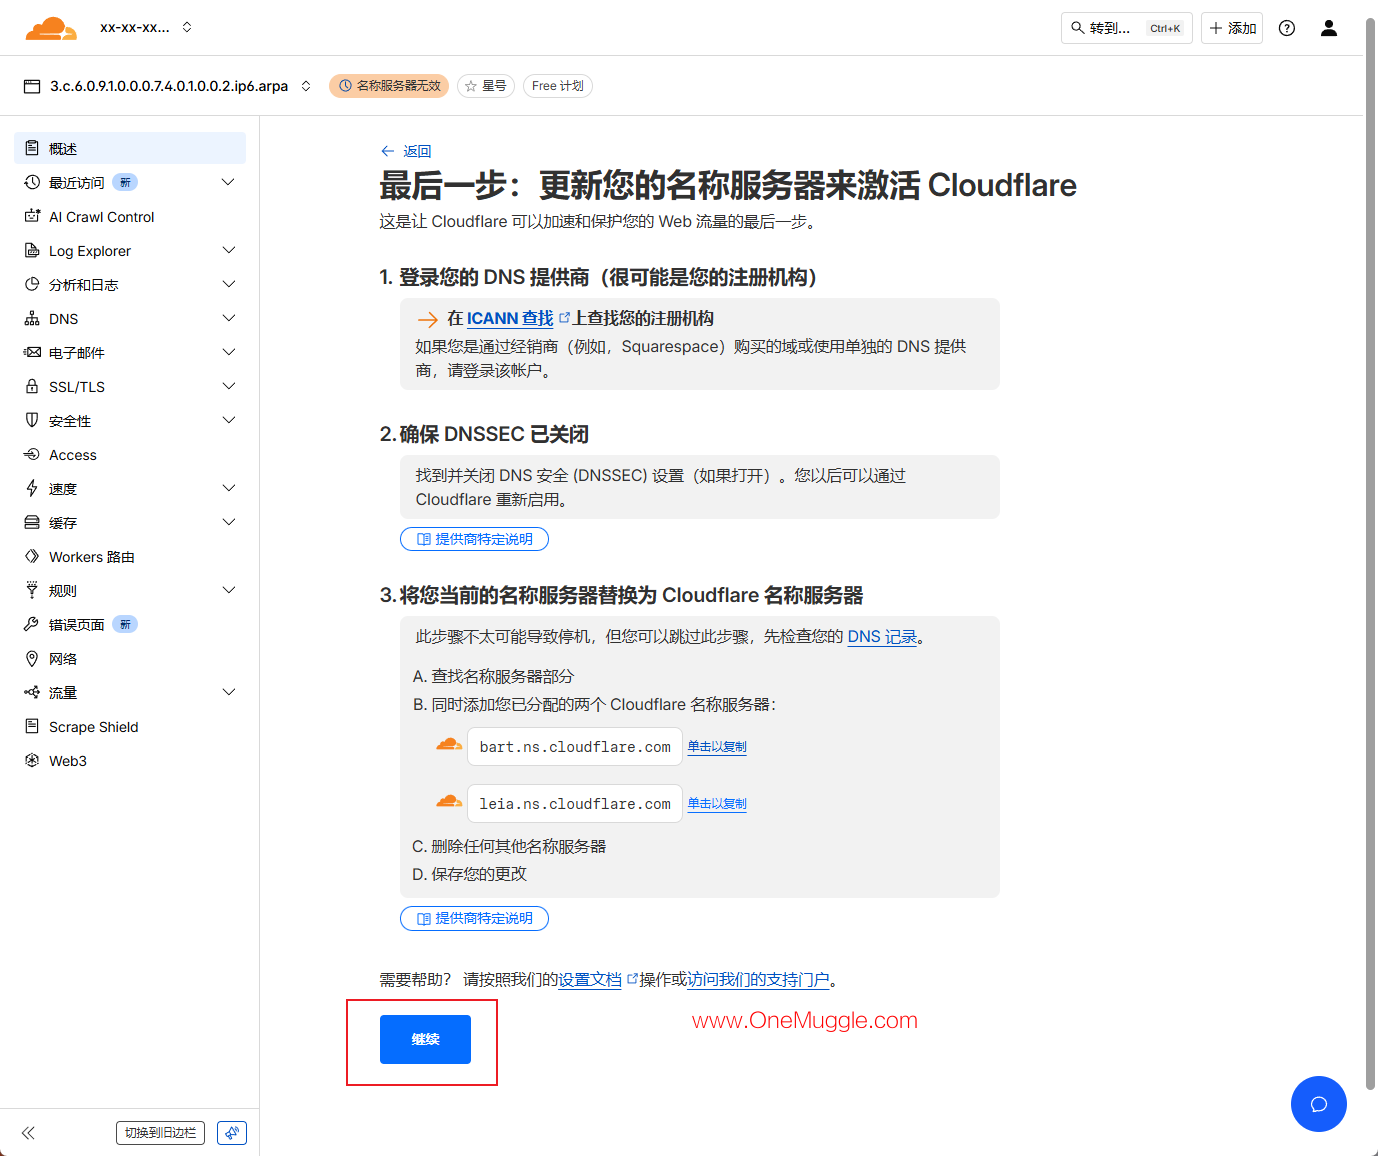This screenshot has width=1378, height=1156.
Task: Expand the 速度 chevron
Action: coord(229,488)
